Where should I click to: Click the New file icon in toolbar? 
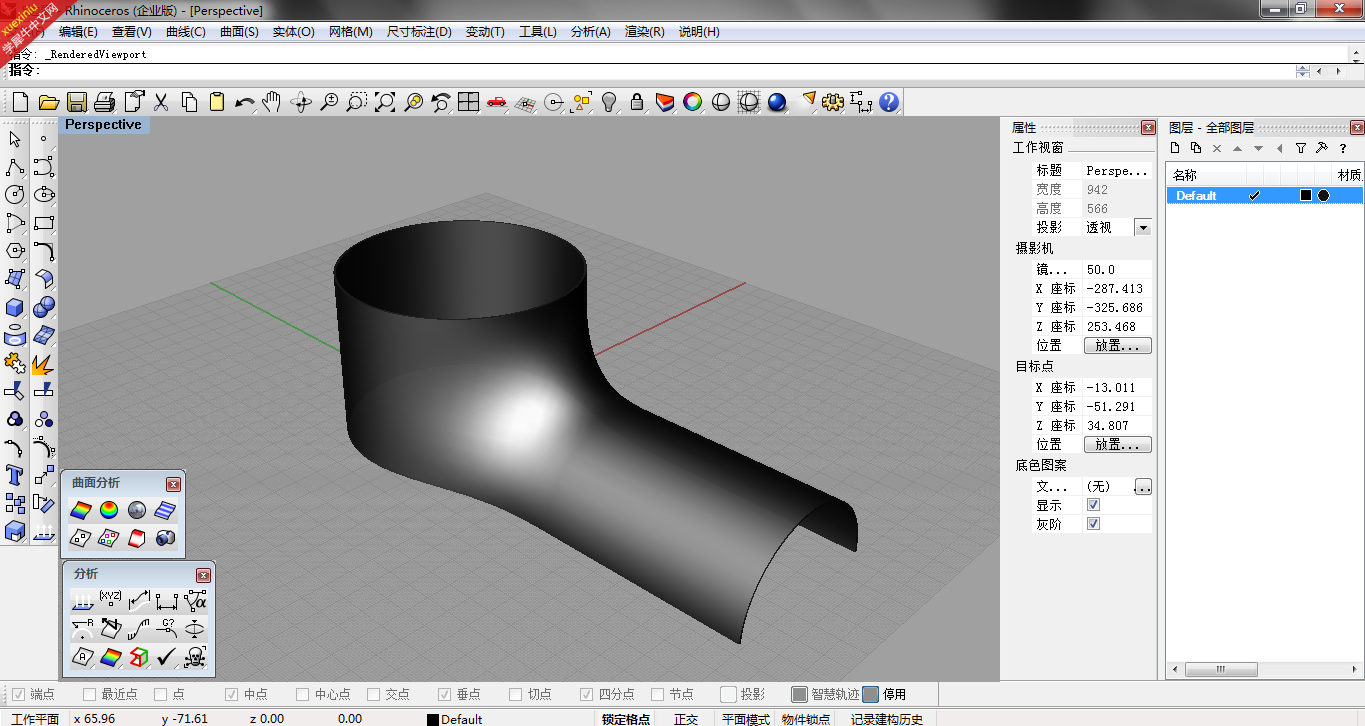point(20,102)
